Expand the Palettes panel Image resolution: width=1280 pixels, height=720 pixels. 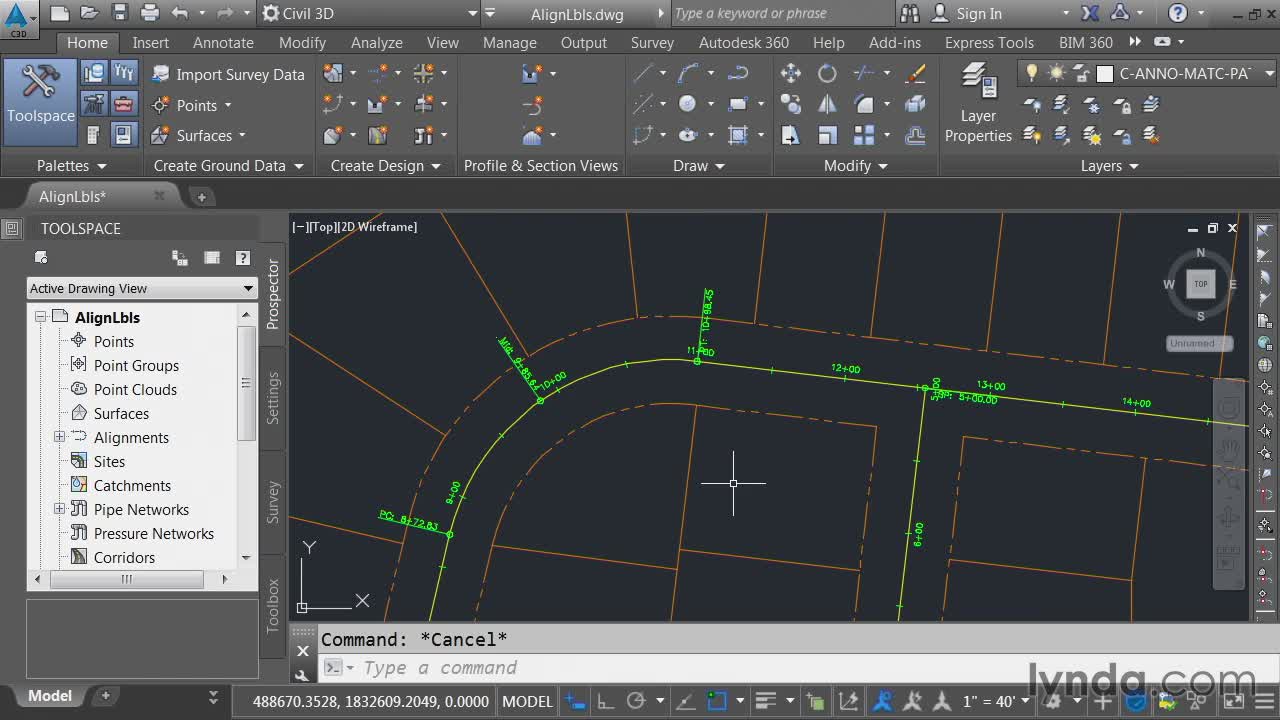click(x=71, y=166)
